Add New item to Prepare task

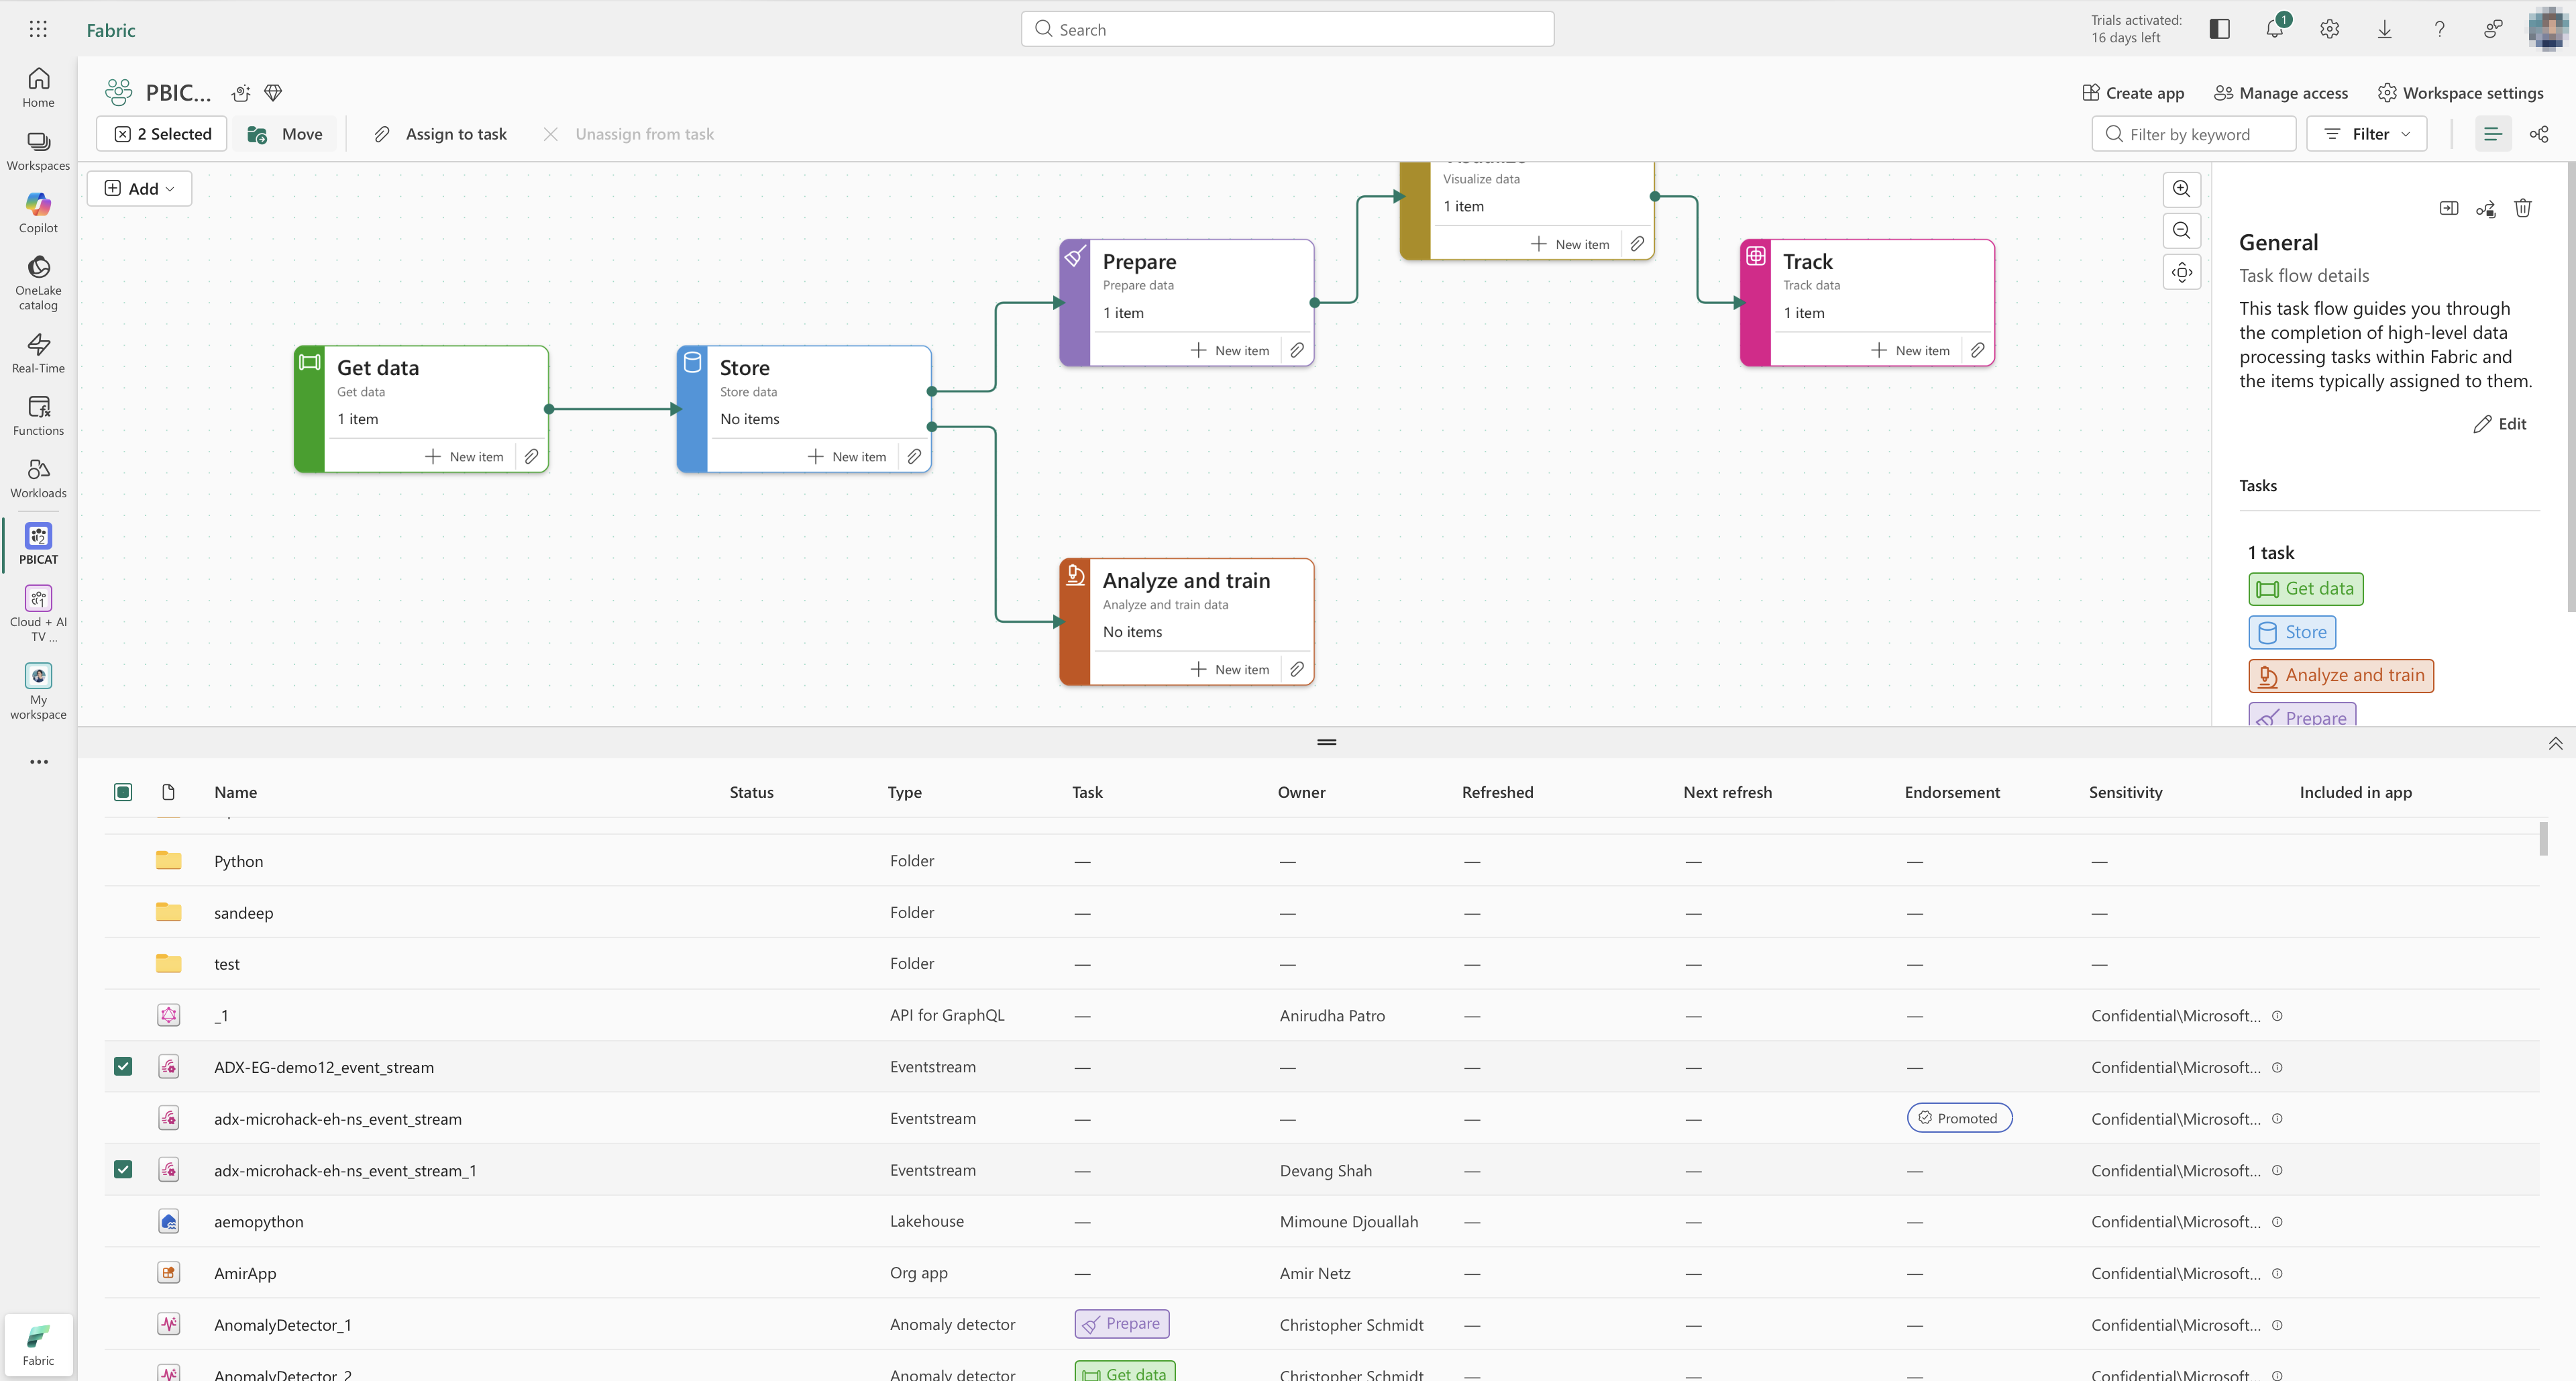(x=1230, y=350)
